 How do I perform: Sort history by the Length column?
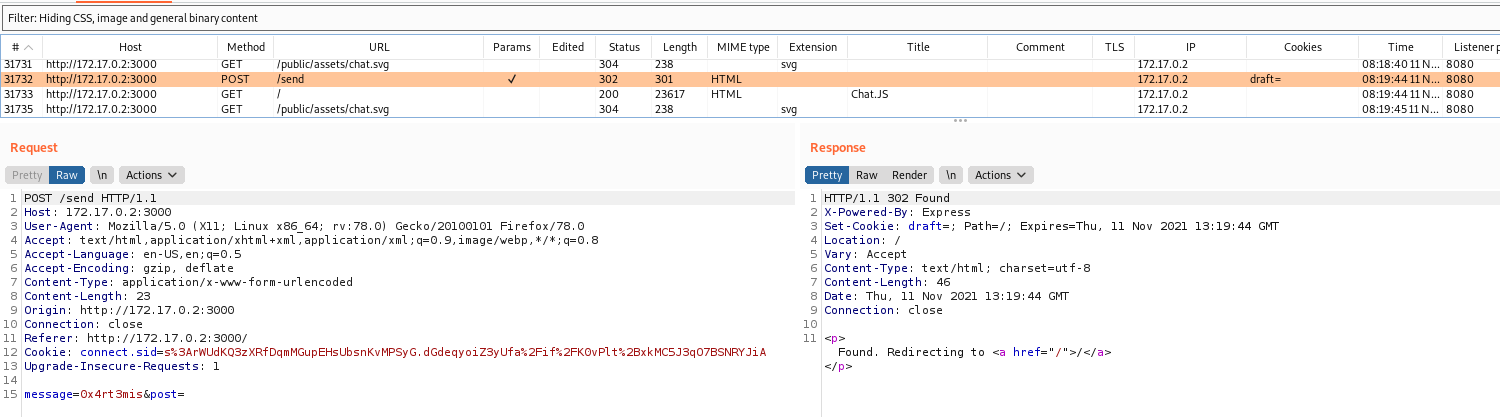coord(680,47)
